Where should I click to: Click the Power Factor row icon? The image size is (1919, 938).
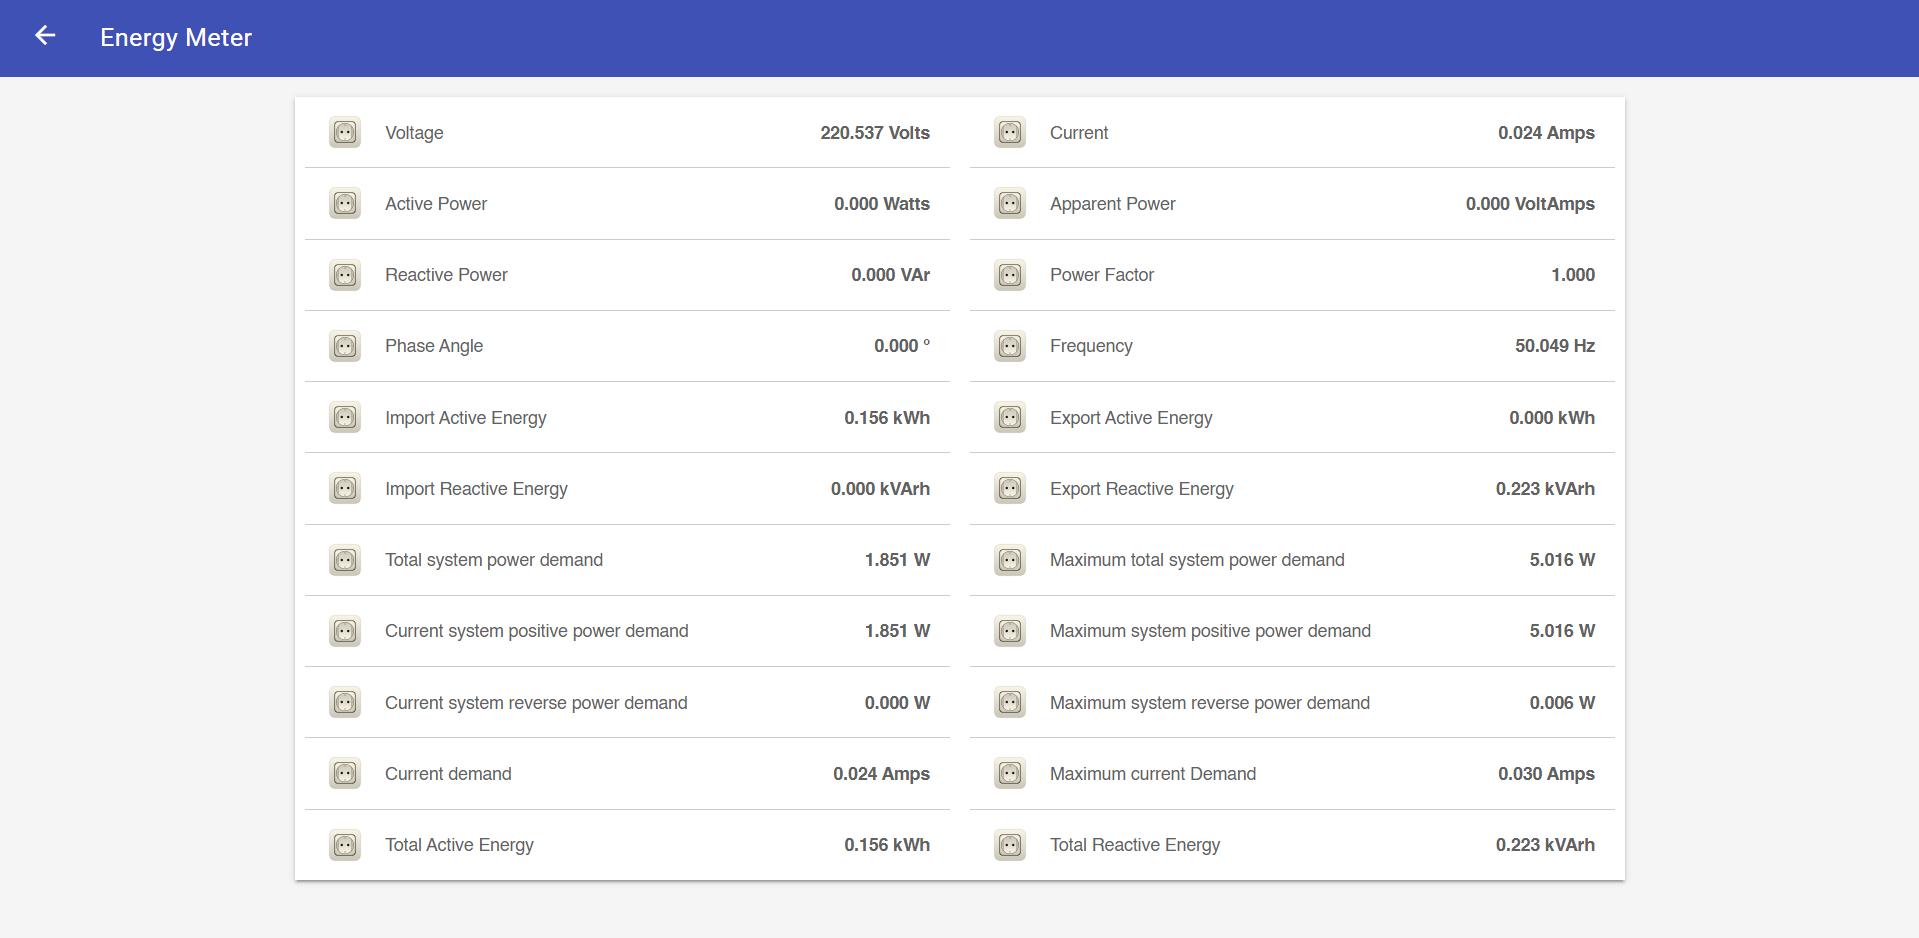[1010, 275]
